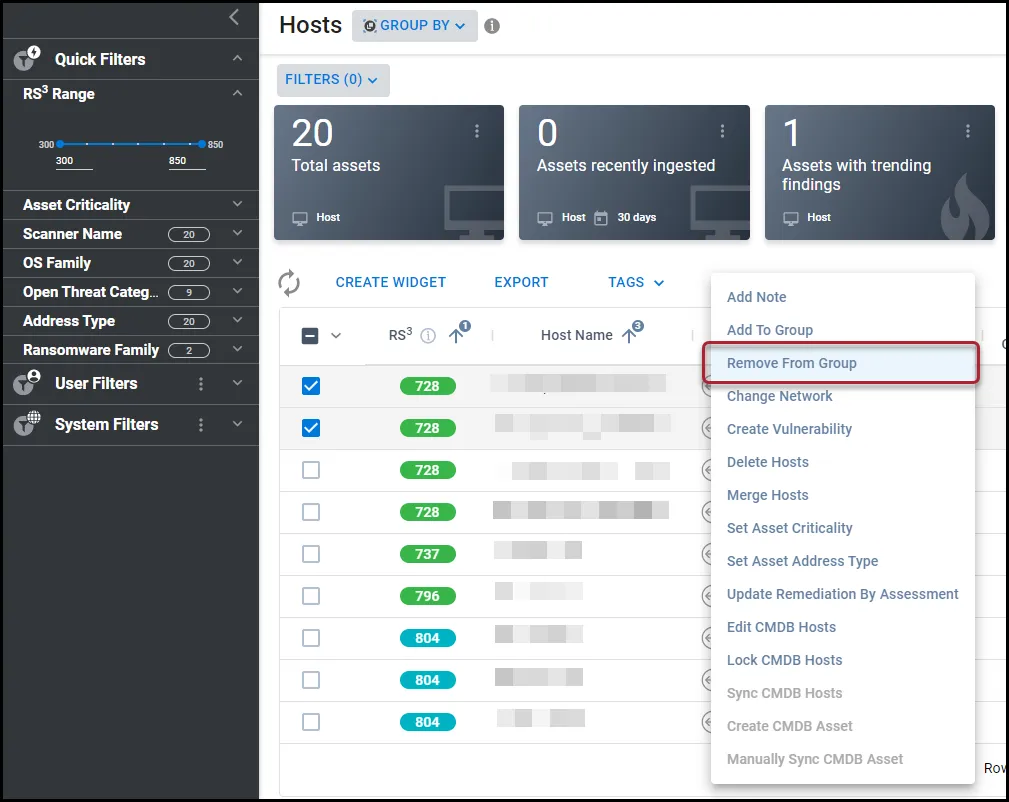Click the refresh list icon
The image size is (1009, 802).
289,283
